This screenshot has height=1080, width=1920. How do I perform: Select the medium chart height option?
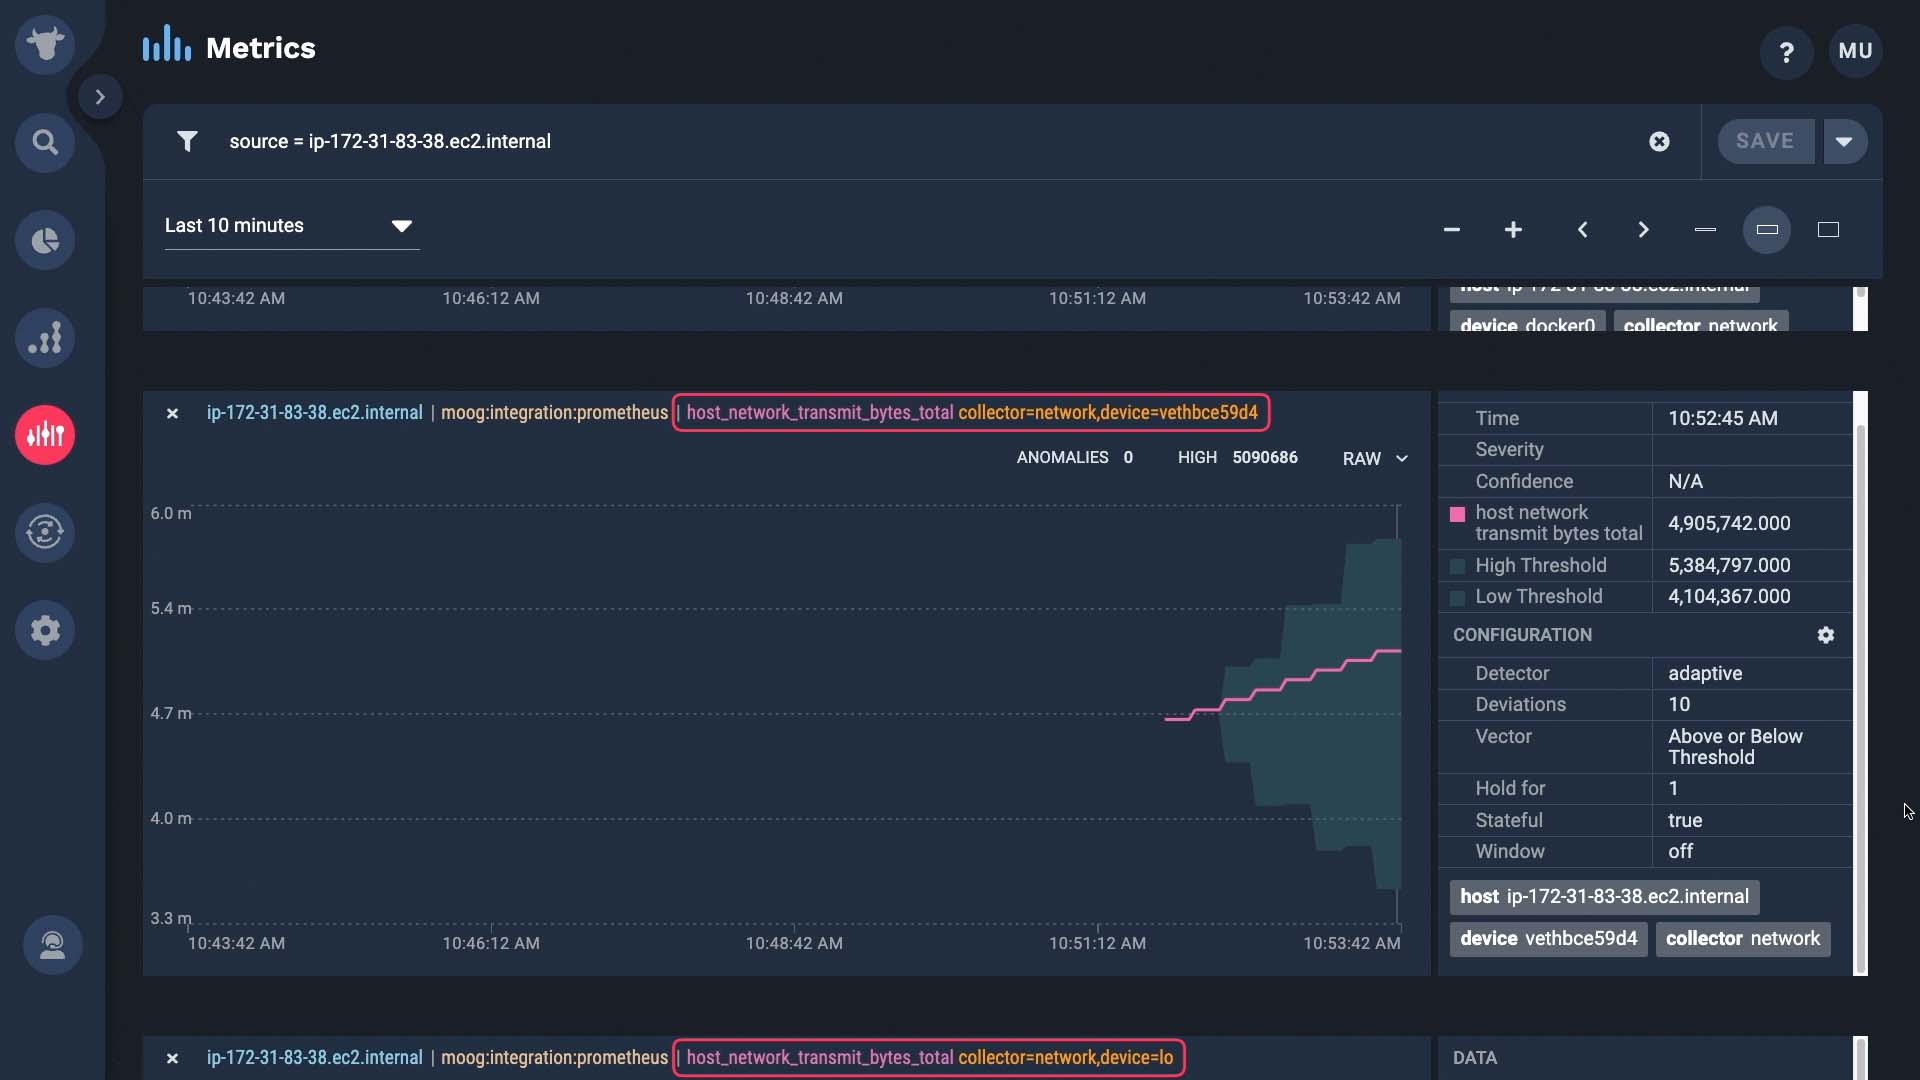[1767, 230]
